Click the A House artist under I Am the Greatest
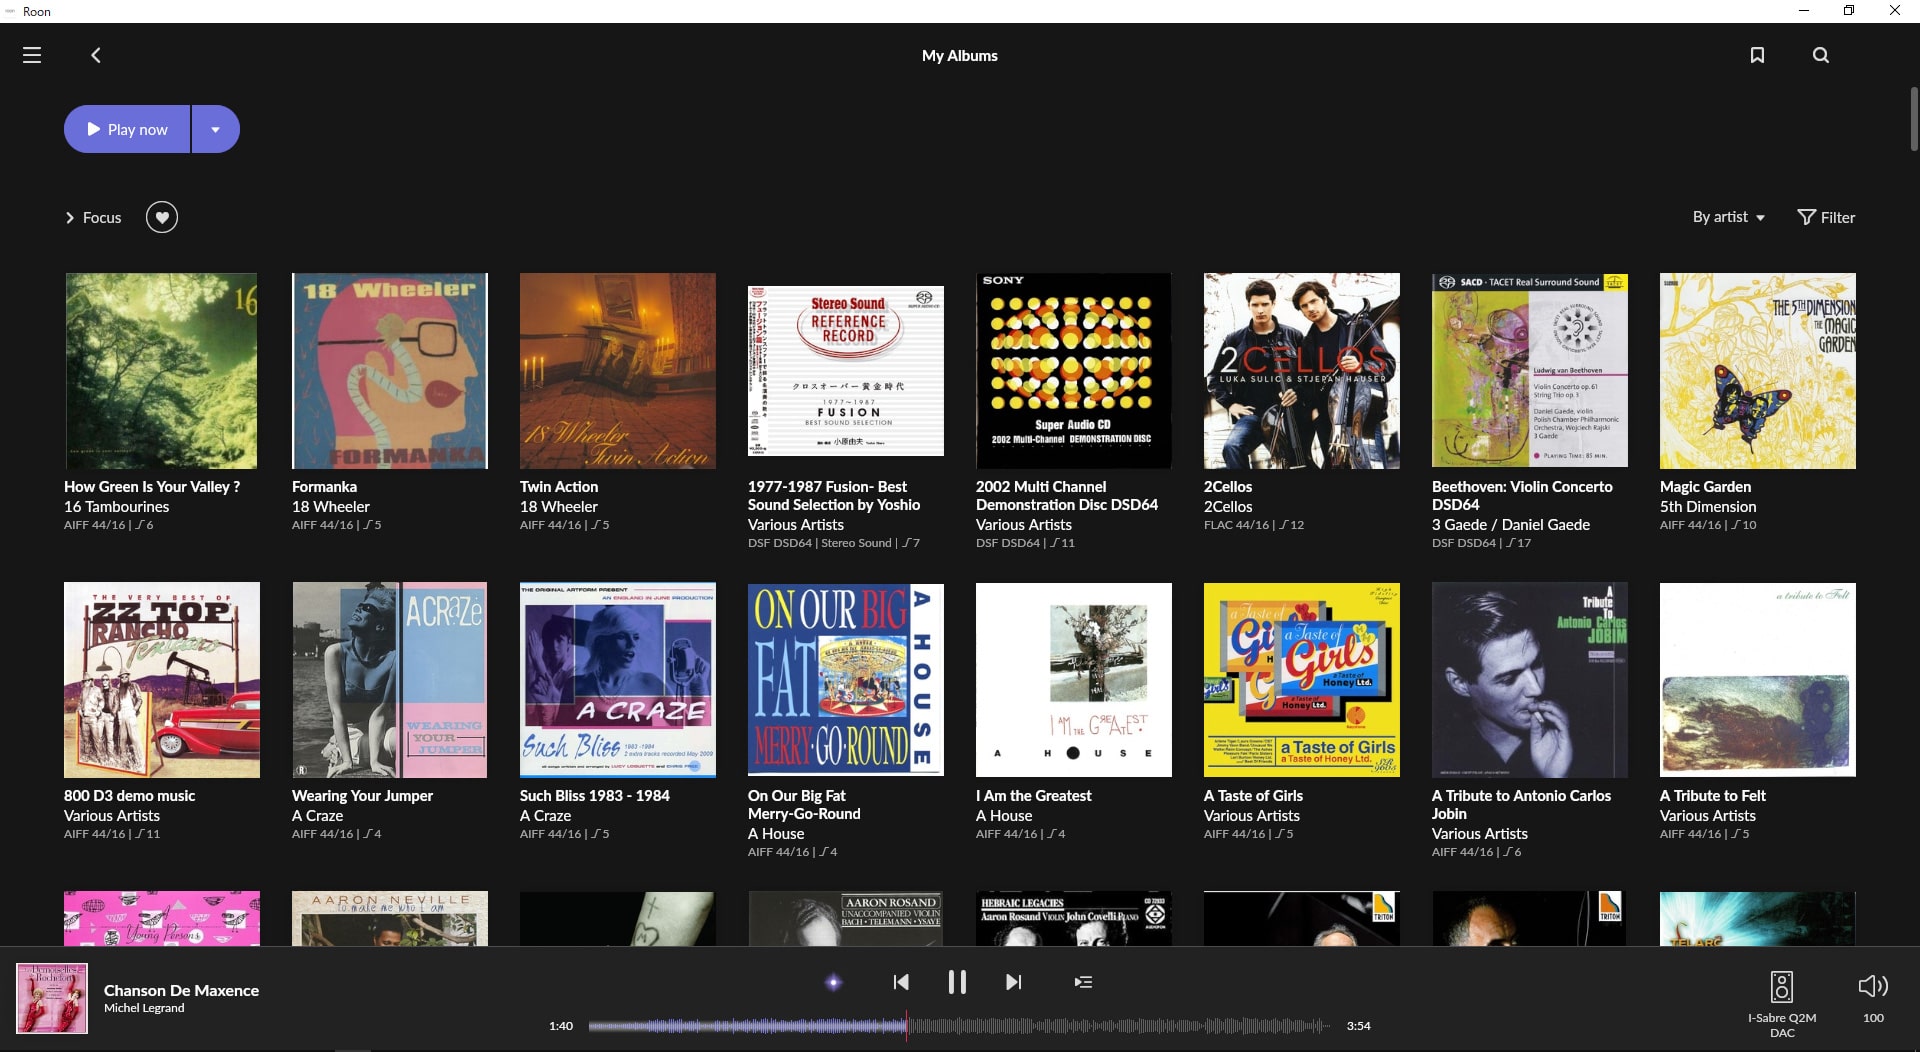This screenshot has width=1920, height=1052. (1004, 816)
